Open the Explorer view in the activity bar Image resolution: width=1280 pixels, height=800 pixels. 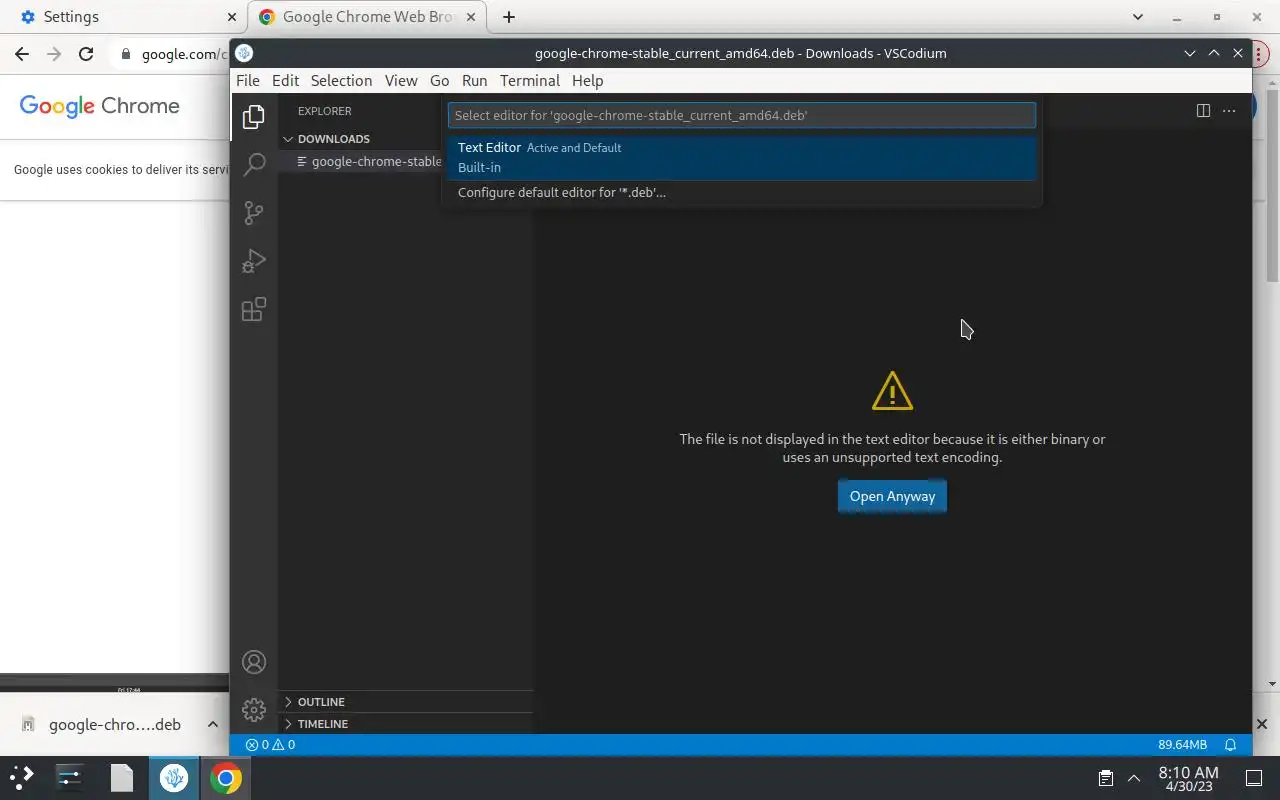point(254,117)
